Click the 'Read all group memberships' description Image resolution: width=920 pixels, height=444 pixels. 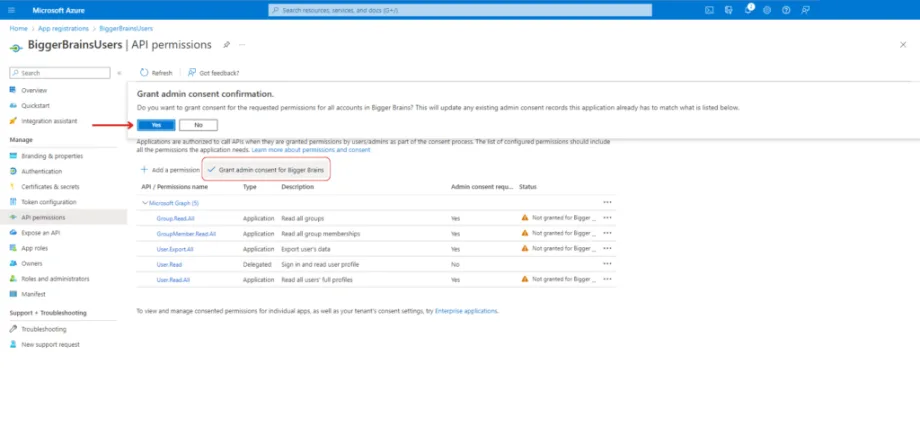pyautogui.click(x=320, y=233)
